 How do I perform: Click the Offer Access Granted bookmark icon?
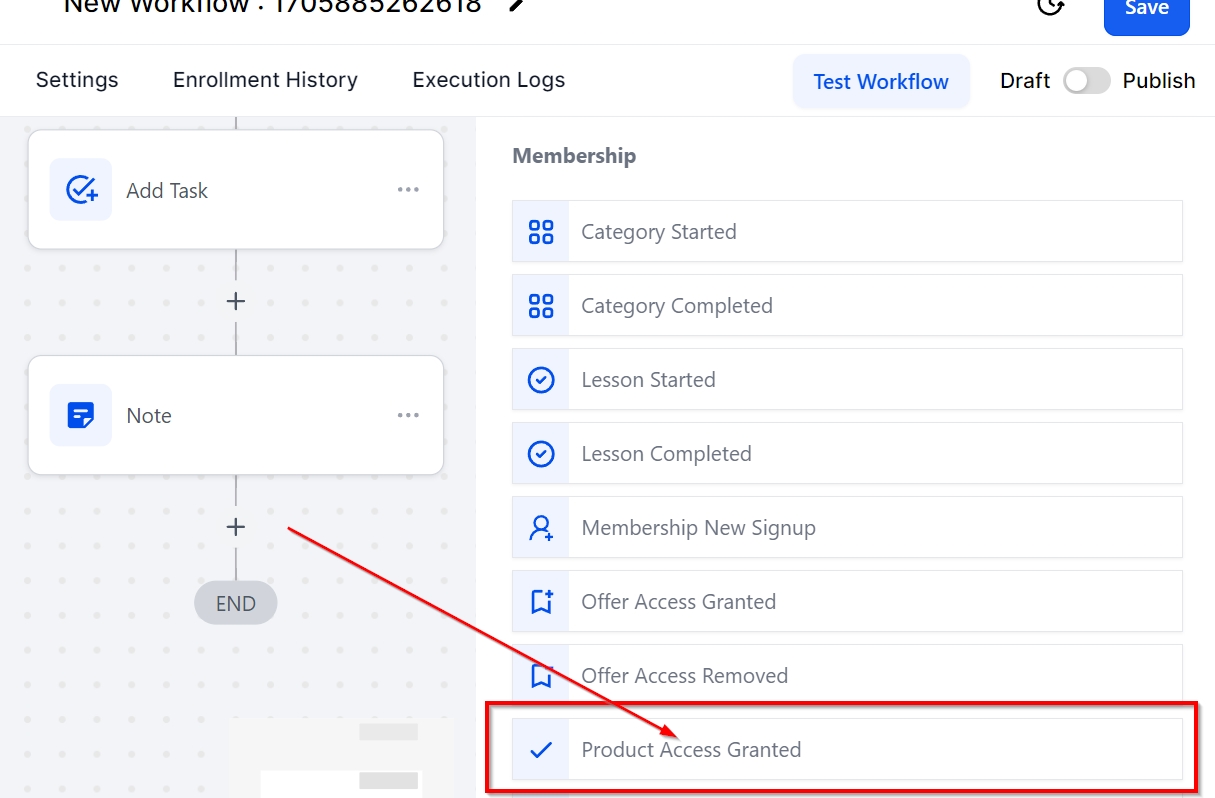tap(541, 602)
